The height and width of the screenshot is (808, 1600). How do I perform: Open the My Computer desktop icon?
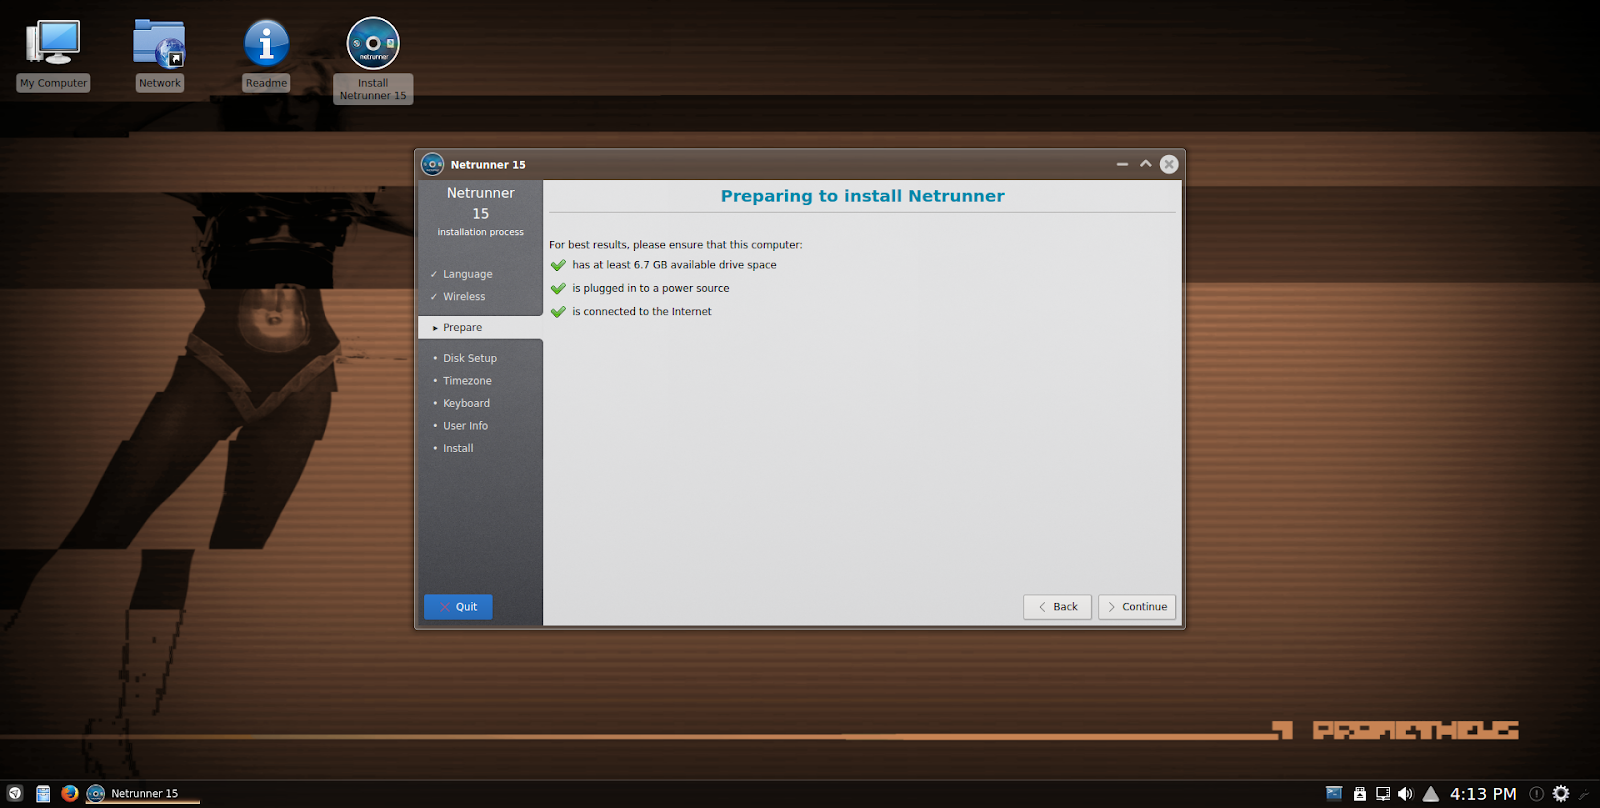54,56
